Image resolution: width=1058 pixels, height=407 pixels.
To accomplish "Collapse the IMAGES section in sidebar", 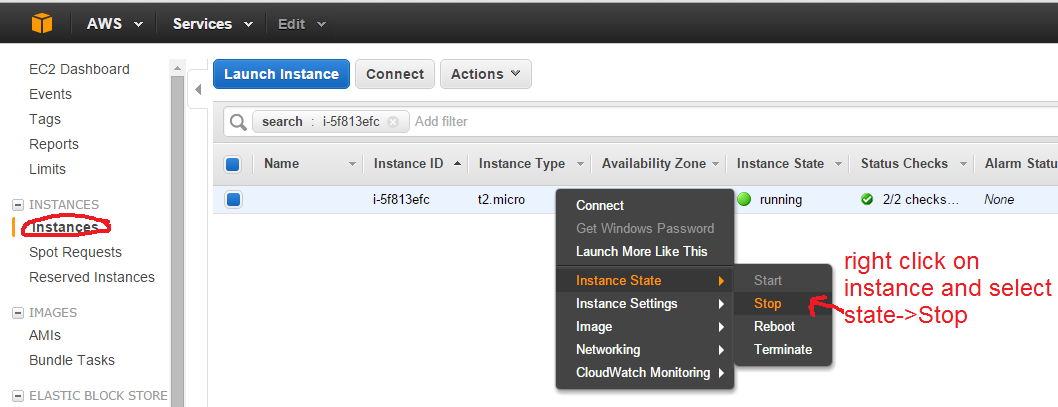I will 17,313.
